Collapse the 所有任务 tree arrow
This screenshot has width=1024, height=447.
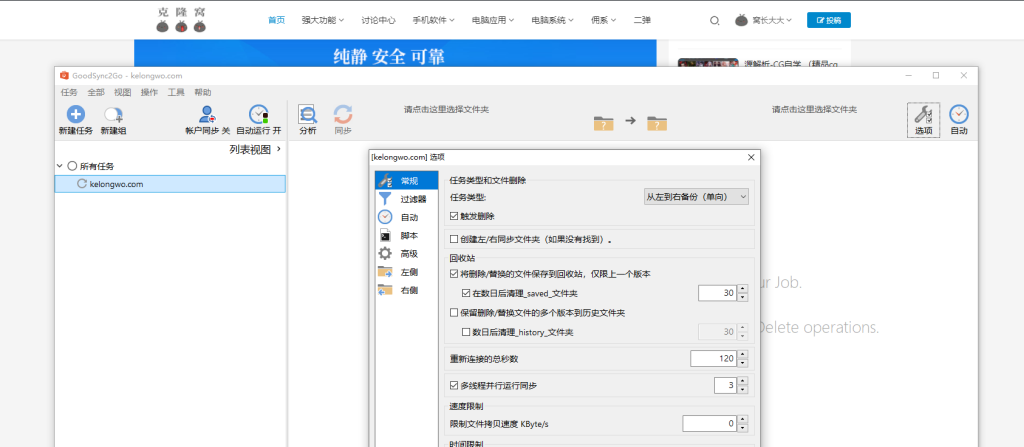click(x=61, y=167)
